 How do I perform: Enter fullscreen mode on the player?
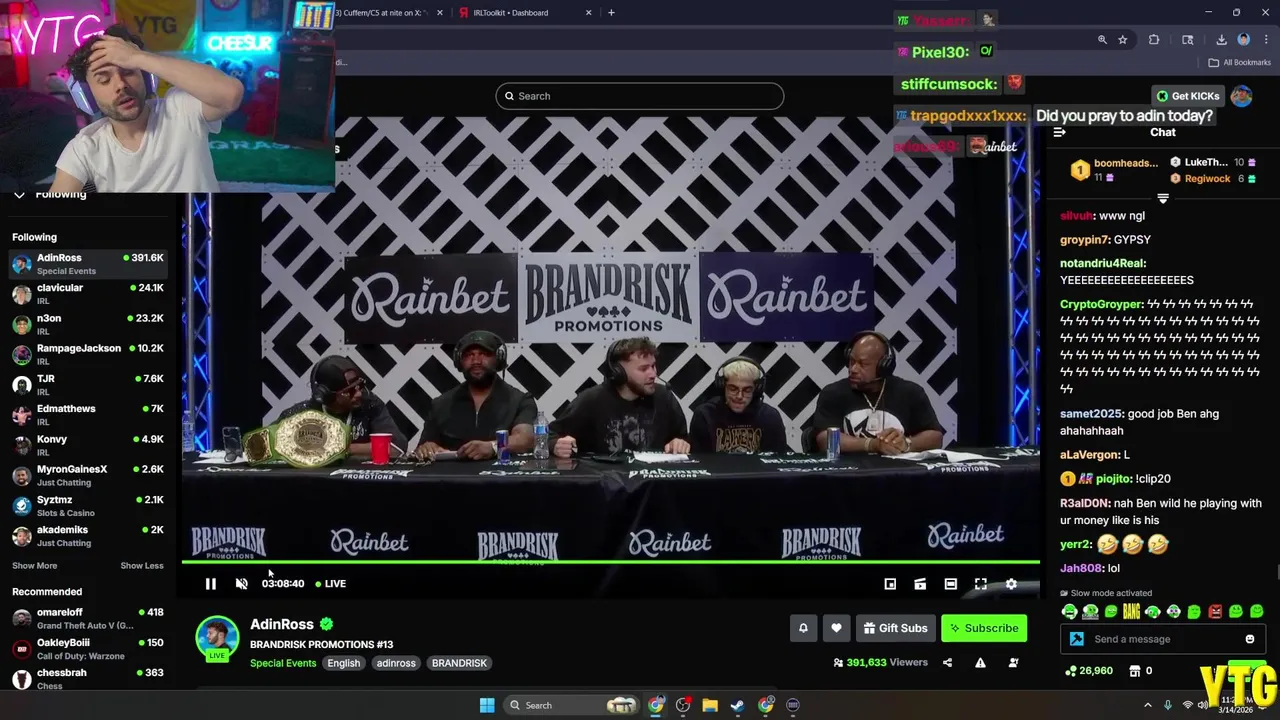981,584
